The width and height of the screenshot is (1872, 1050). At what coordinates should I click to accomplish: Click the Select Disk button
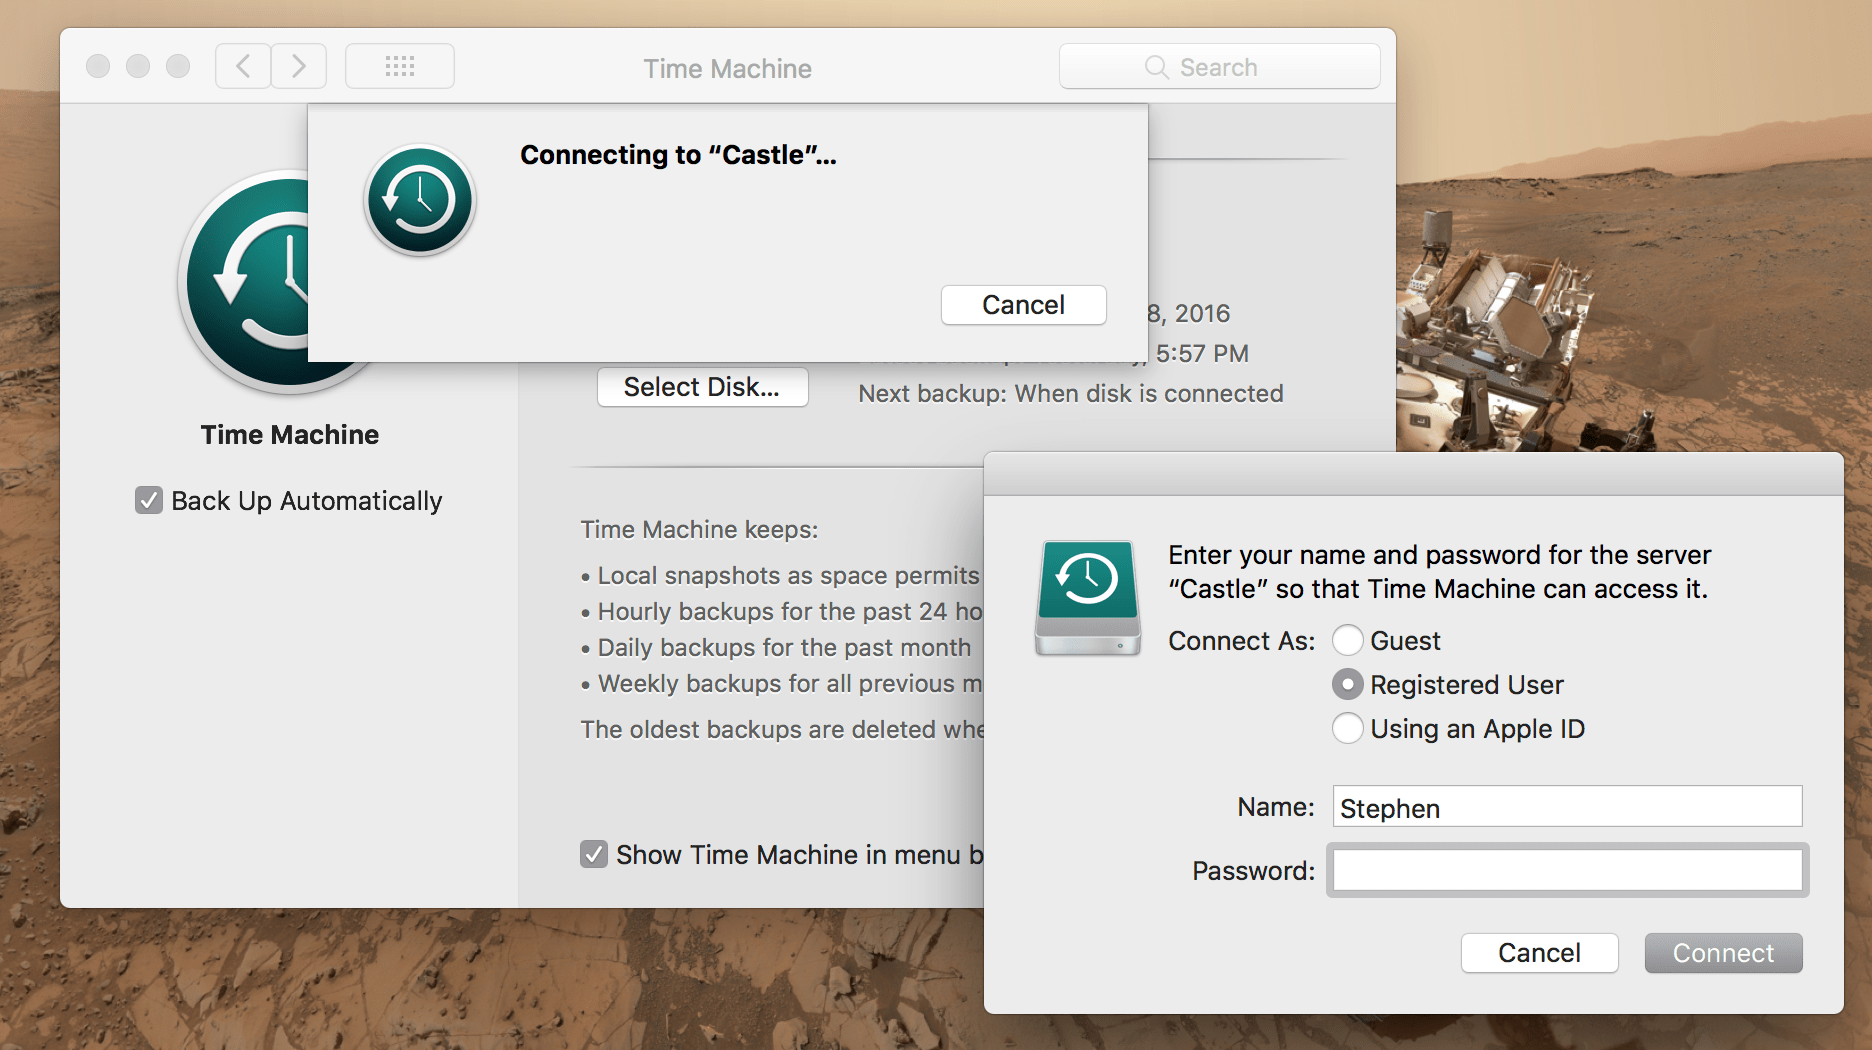tap(702, 387)
